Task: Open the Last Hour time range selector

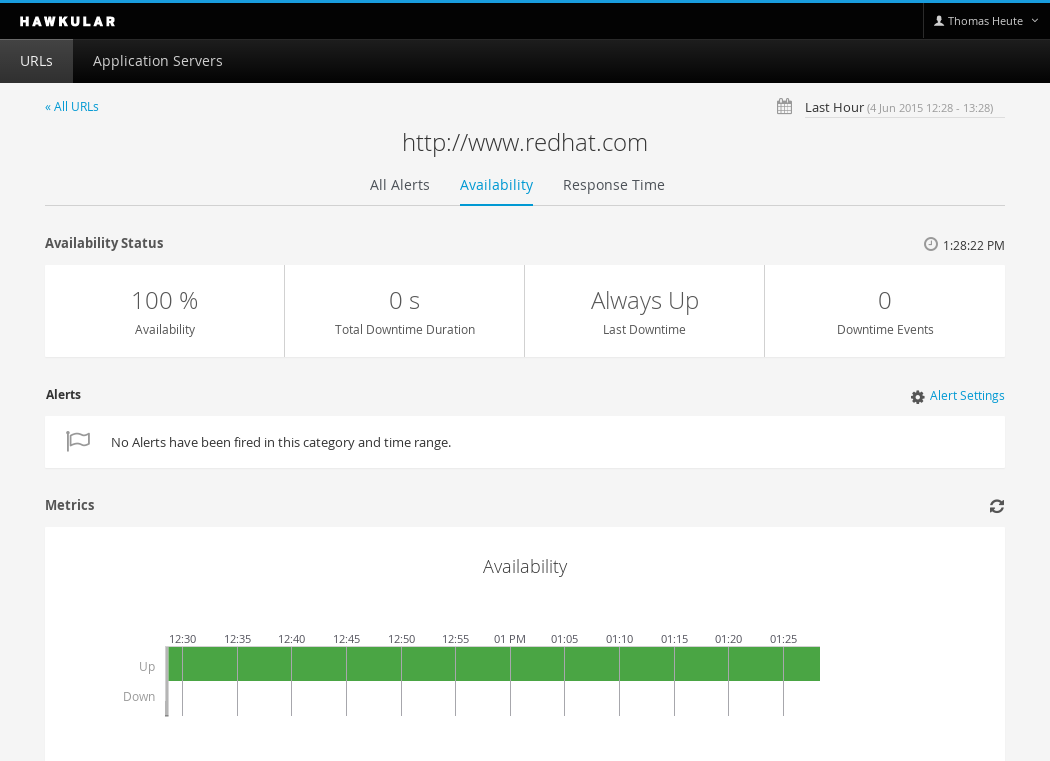Action: (899, 108)
